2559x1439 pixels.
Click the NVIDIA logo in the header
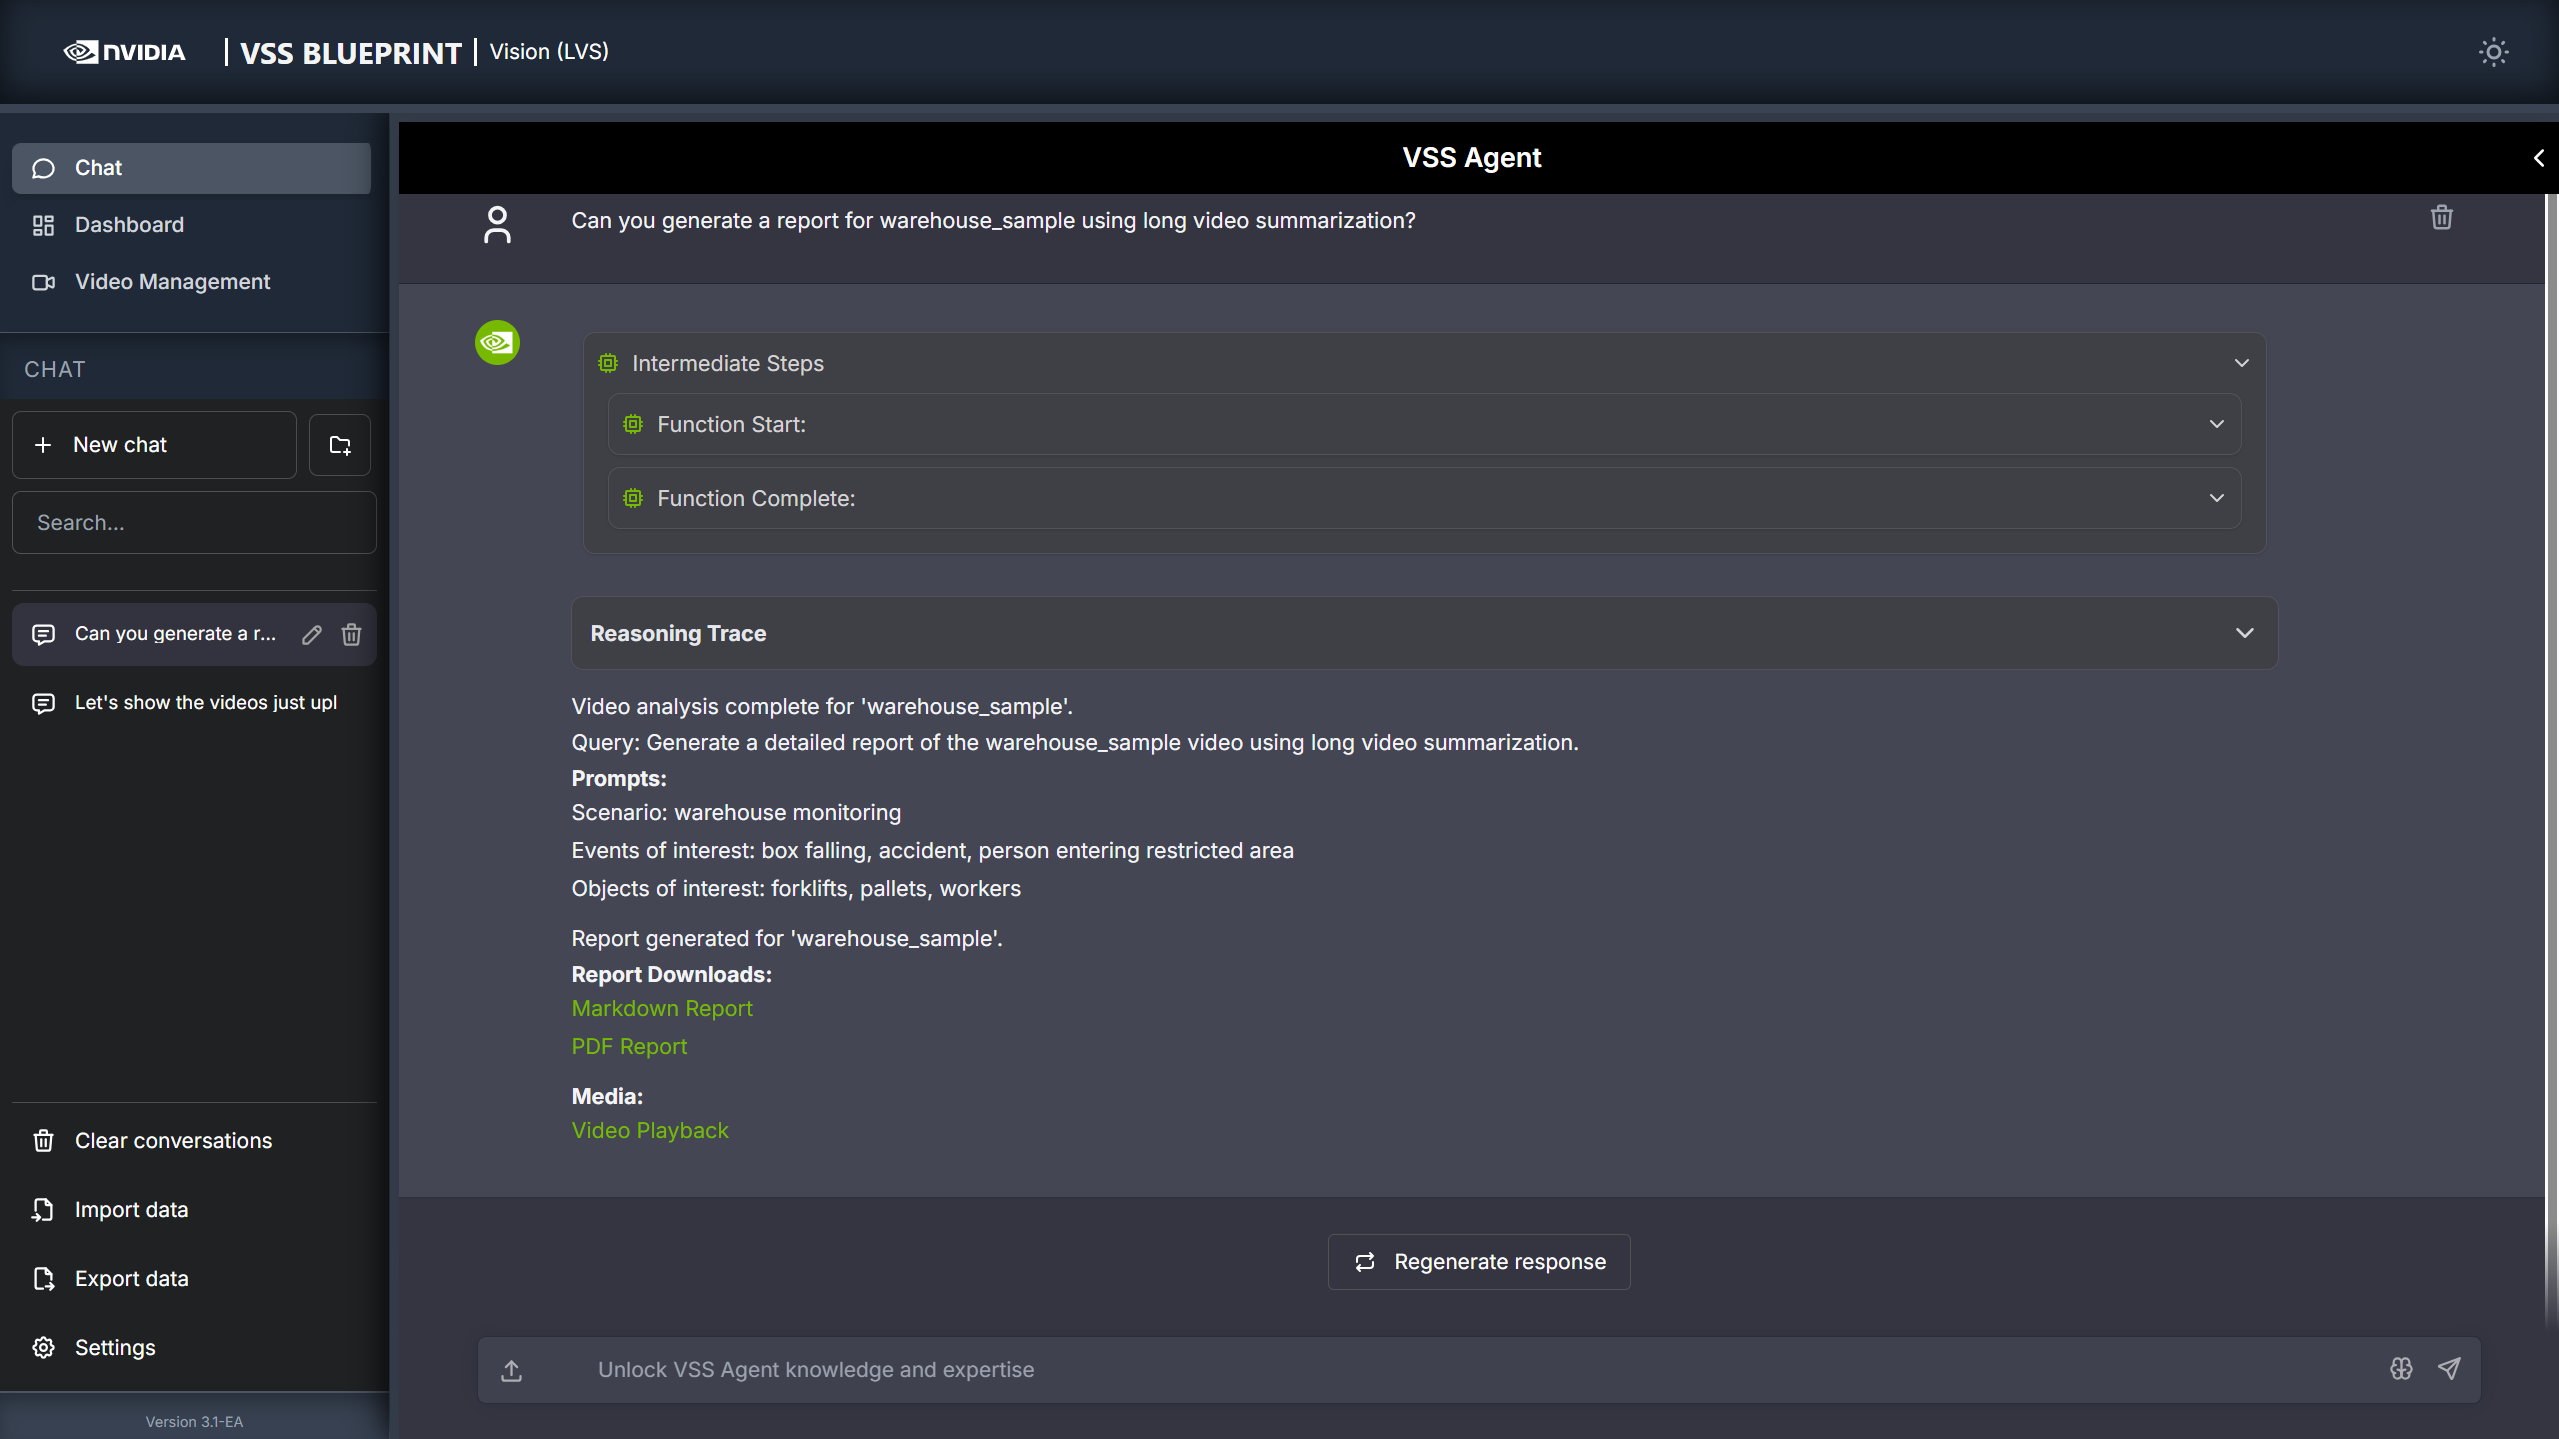coord(124,51)
